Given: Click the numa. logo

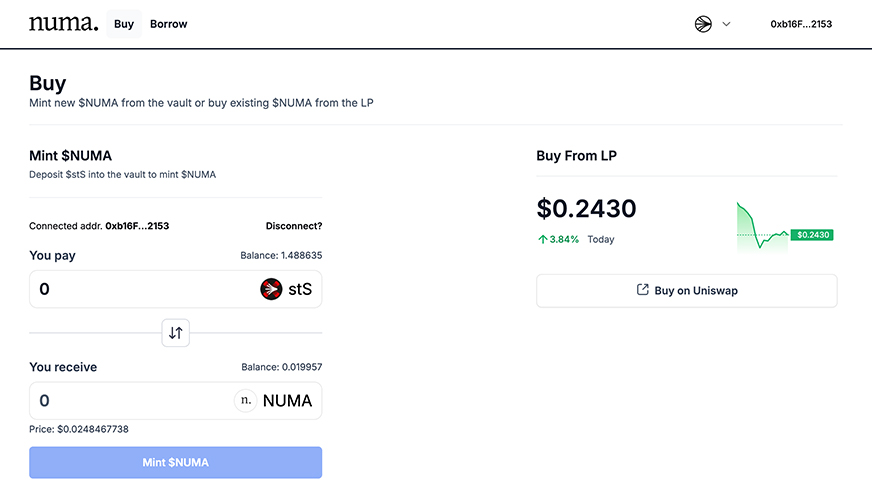Looking at the screenshot, I should (64, 24).
